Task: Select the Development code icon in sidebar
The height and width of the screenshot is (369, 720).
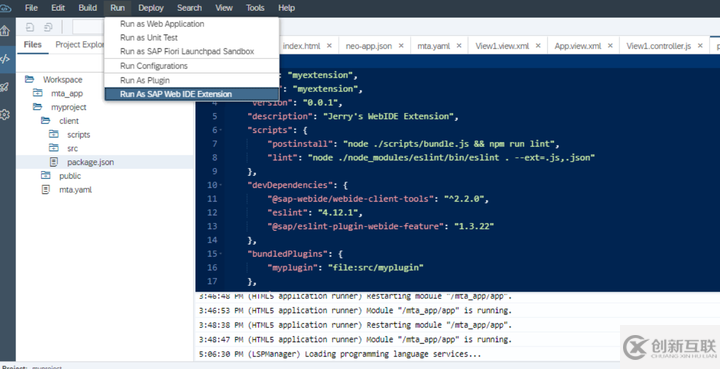Action: tap(5, 59)
